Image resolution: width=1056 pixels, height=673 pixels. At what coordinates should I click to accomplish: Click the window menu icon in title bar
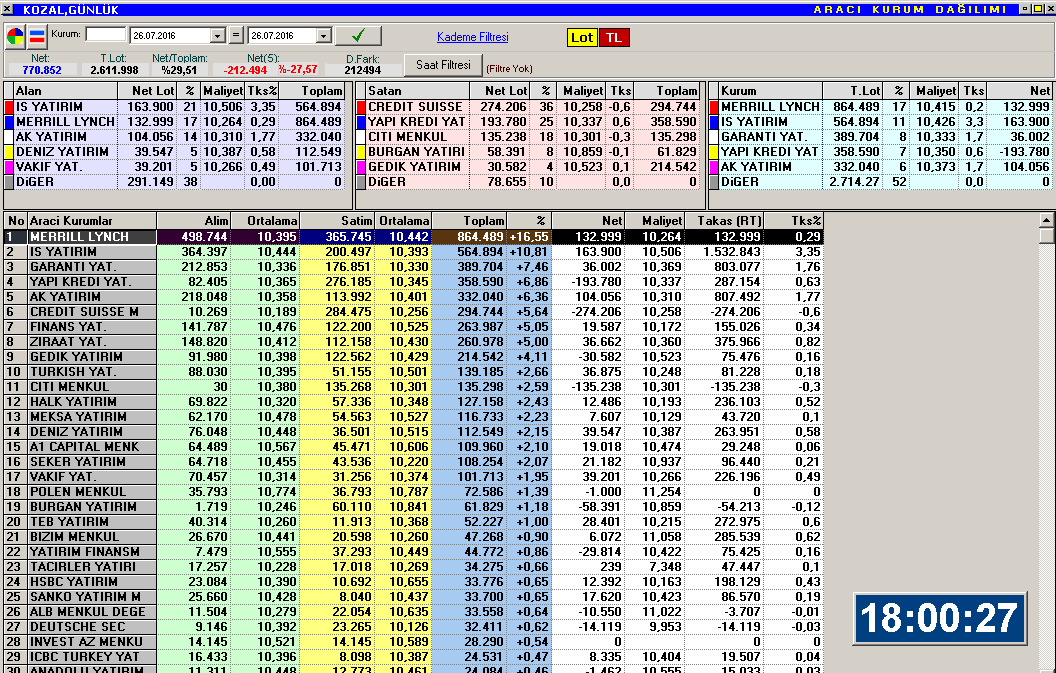tap(9, 9)
